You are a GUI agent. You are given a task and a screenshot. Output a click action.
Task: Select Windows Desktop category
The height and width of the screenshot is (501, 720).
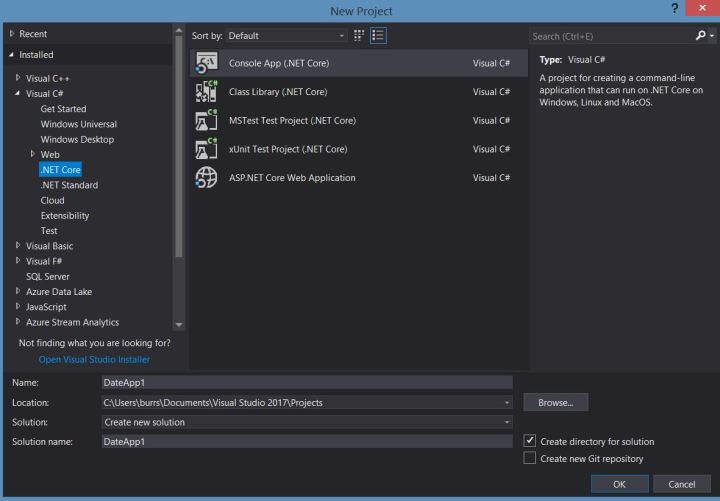(x=77, y=140)
